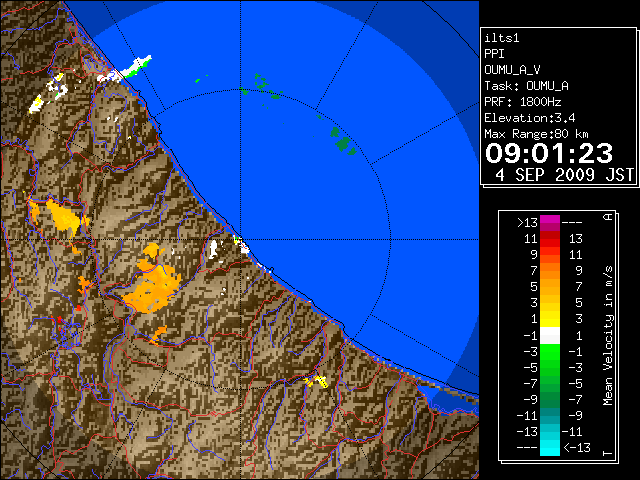Image resolution: width=640 pixels, height=480 pixels.
Task: Click the "PPI" scan type text
Action: click(494, 54)
